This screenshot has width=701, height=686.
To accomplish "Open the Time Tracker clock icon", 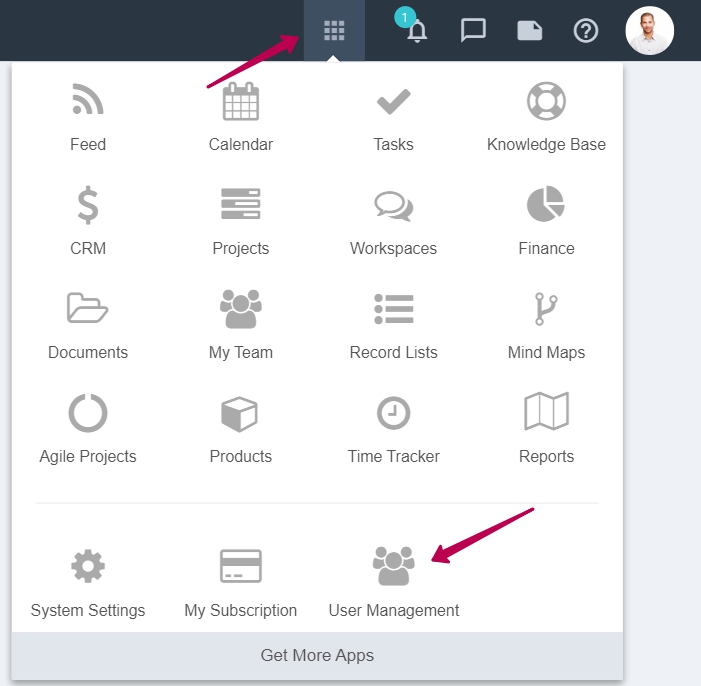I will click(393, 413).
